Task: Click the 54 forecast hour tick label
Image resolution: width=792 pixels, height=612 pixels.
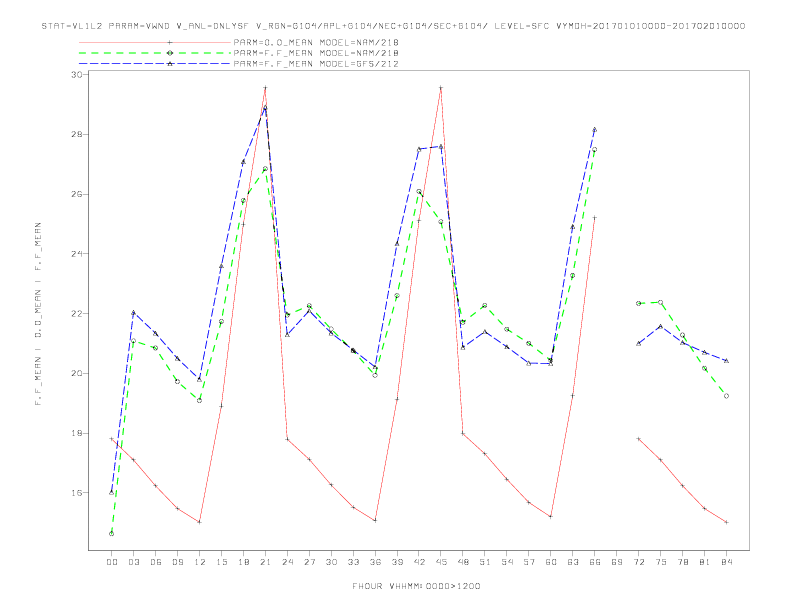Action: click(x=507, y=562)
